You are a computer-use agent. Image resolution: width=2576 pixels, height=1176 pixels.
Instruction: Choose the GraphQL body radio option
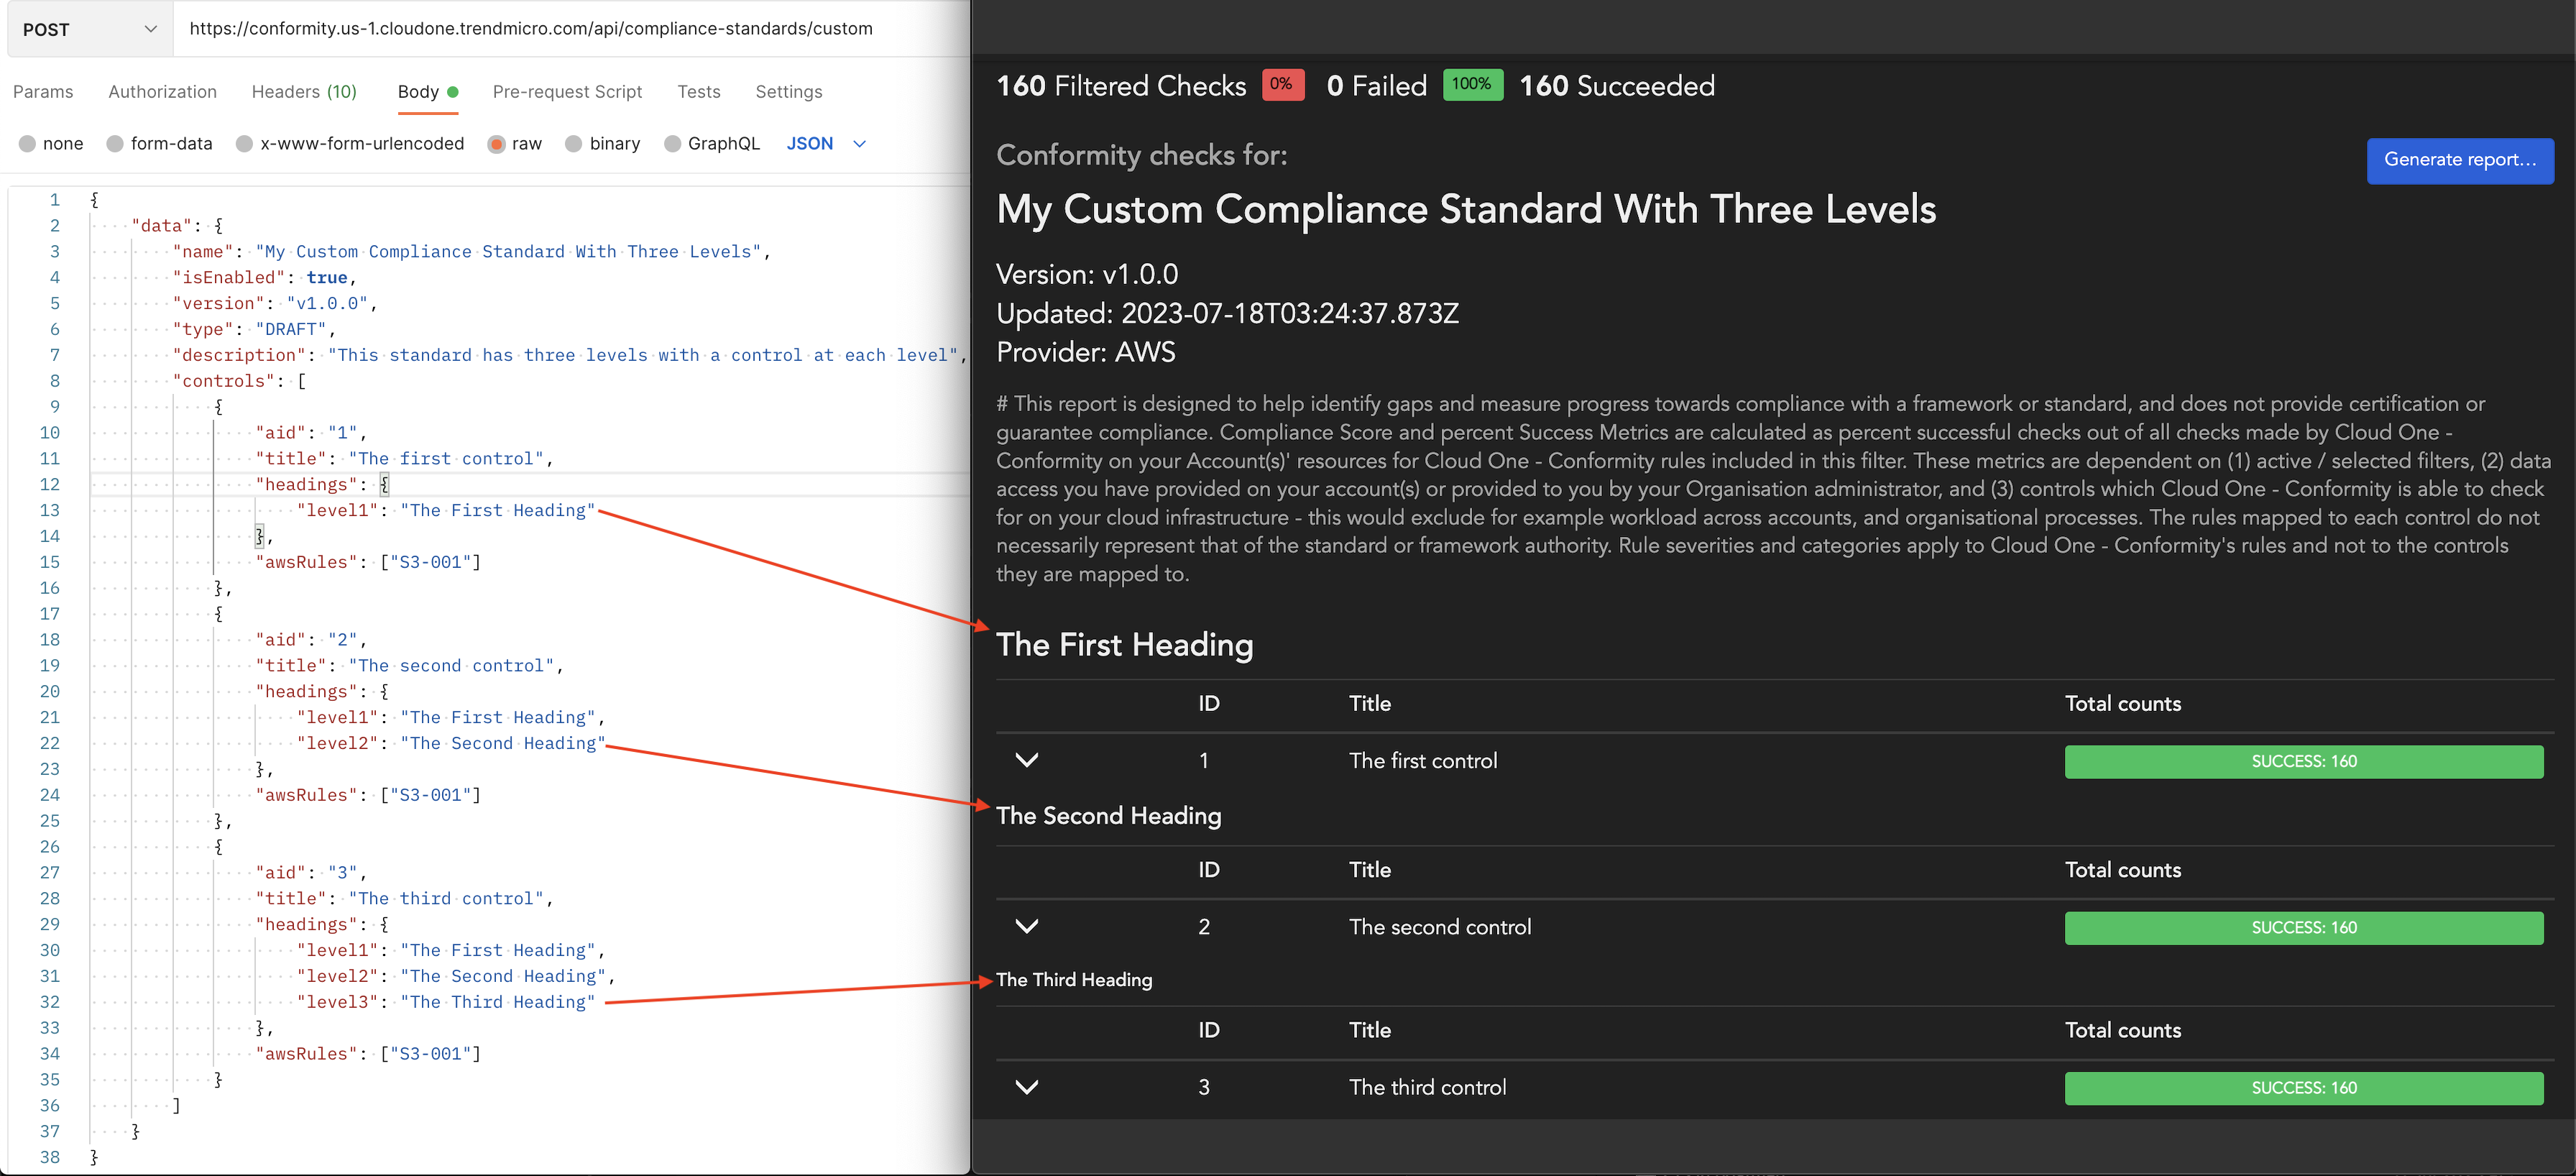pyautogui.click(x=673, y=144)
